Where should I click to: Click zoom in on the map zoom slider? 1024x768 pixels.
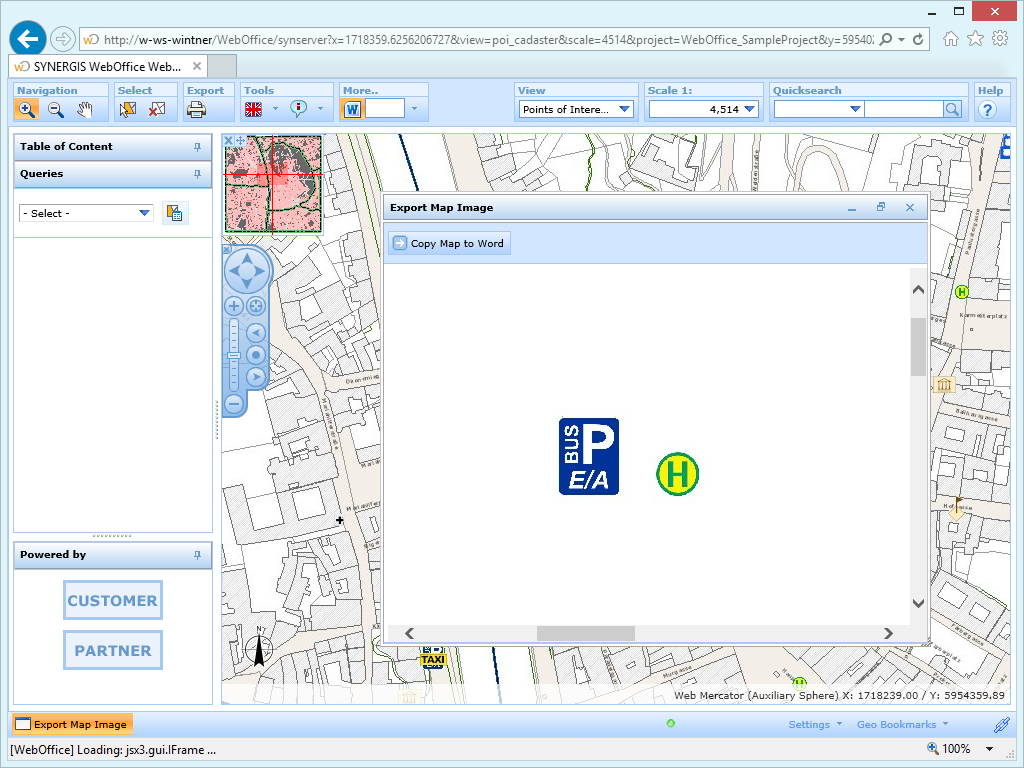[233, 305]
